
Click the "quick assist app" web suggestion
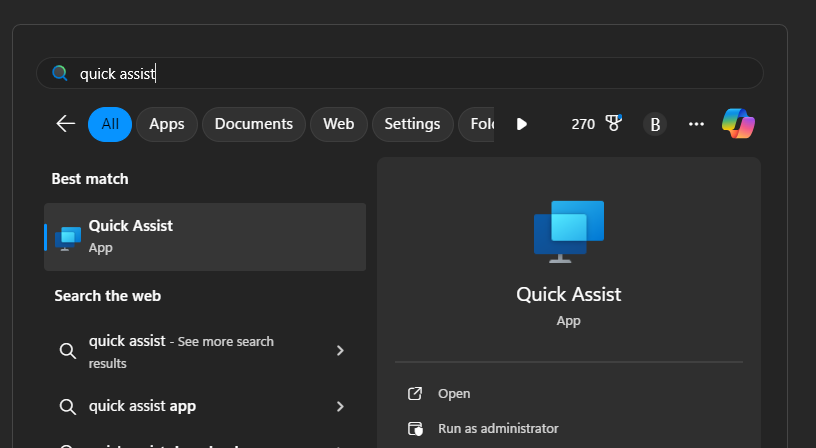coord(142,406)
